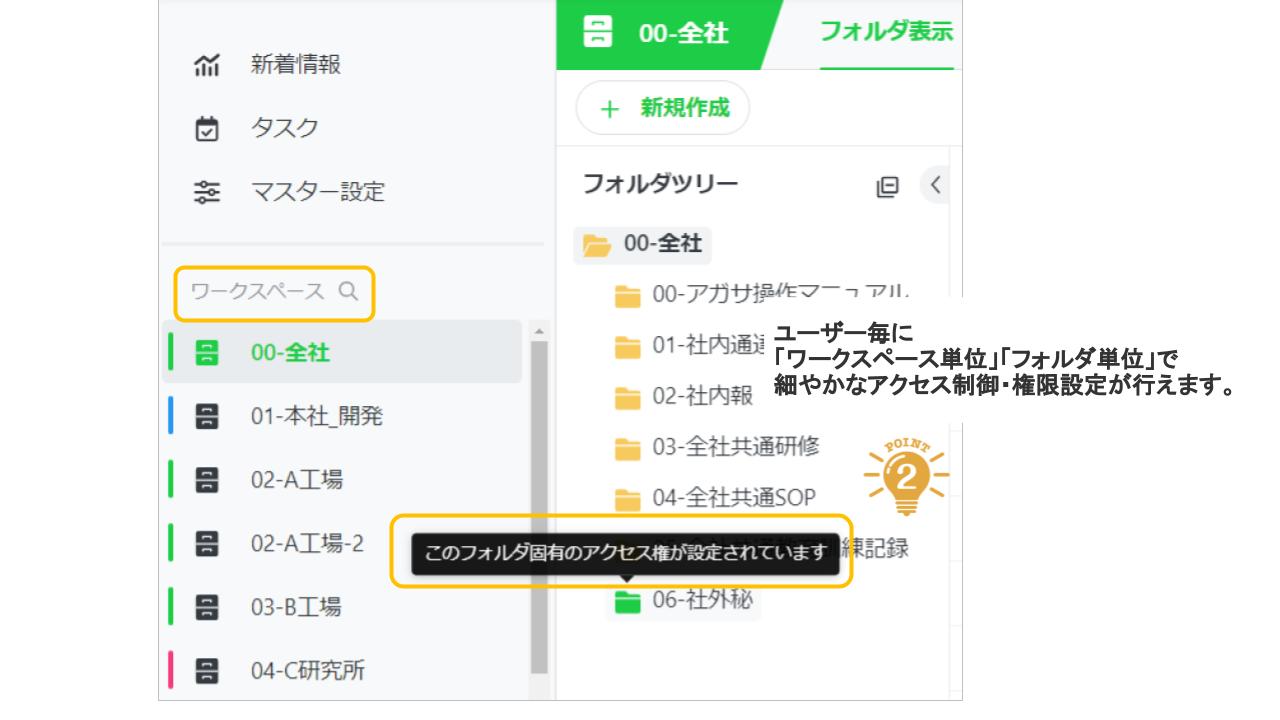Click the folder icon of 03-全社共通研修

pos(628,447)
